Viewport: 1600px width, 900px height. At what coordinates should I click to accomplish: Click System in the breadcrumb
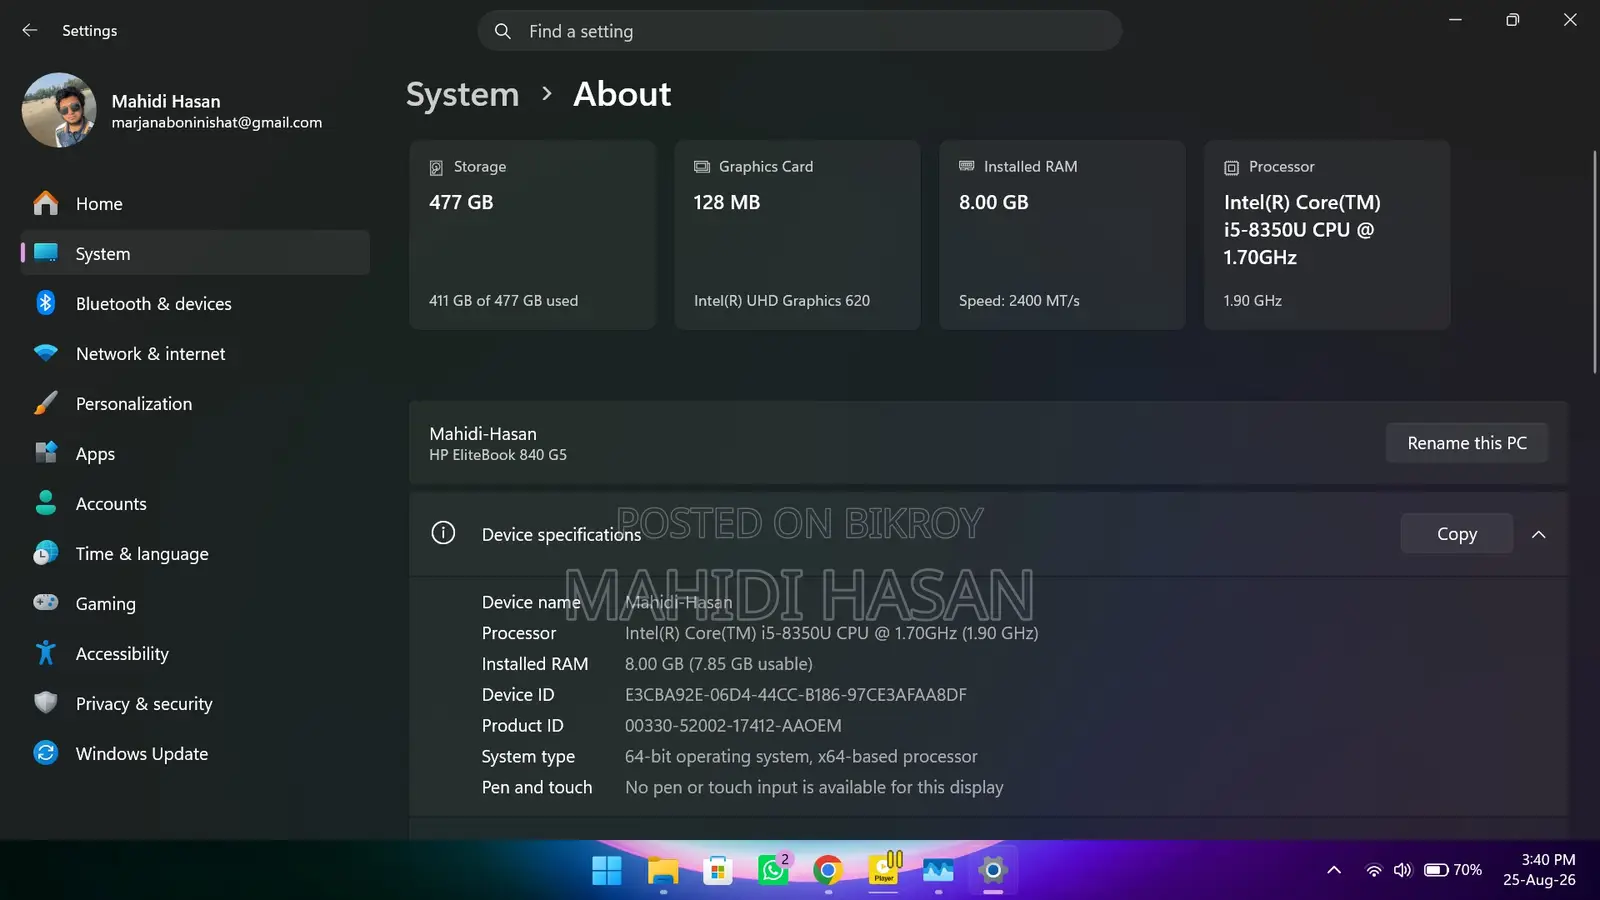pyautogui.click(x=463, y=94)
